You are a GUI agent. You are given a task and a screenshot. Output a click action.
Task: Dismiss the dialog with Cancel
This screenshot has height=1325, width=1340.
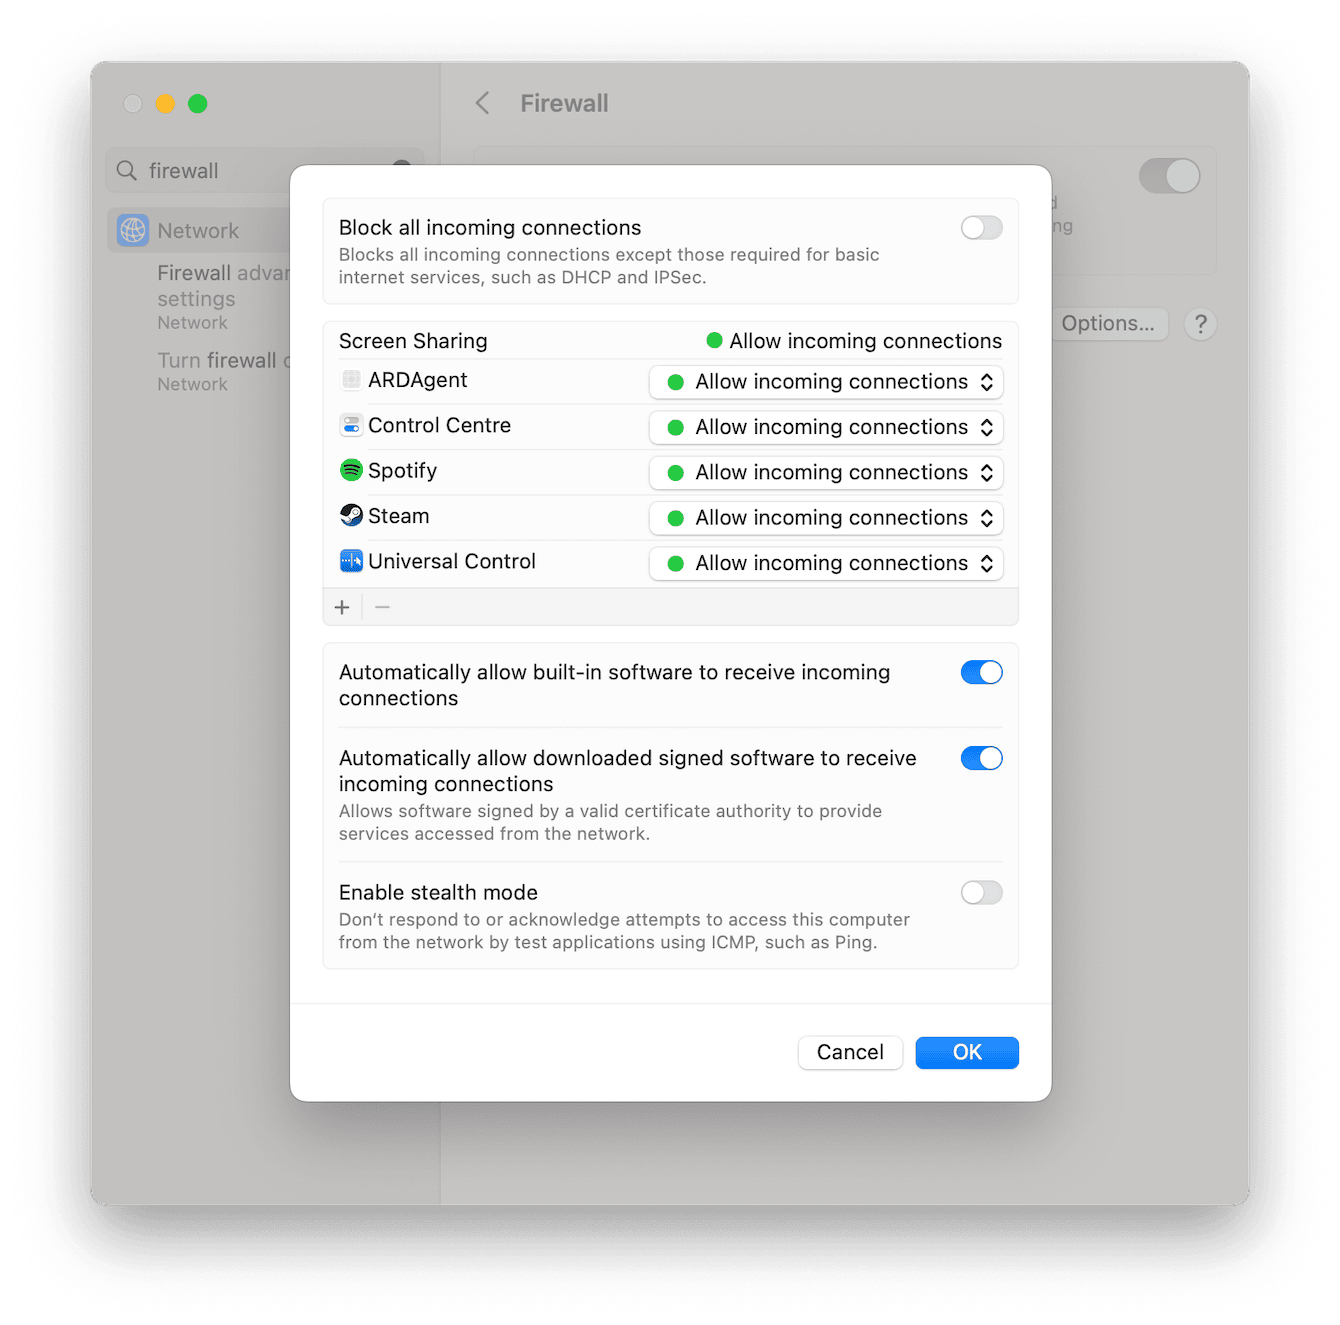(x=849, y=1052)
